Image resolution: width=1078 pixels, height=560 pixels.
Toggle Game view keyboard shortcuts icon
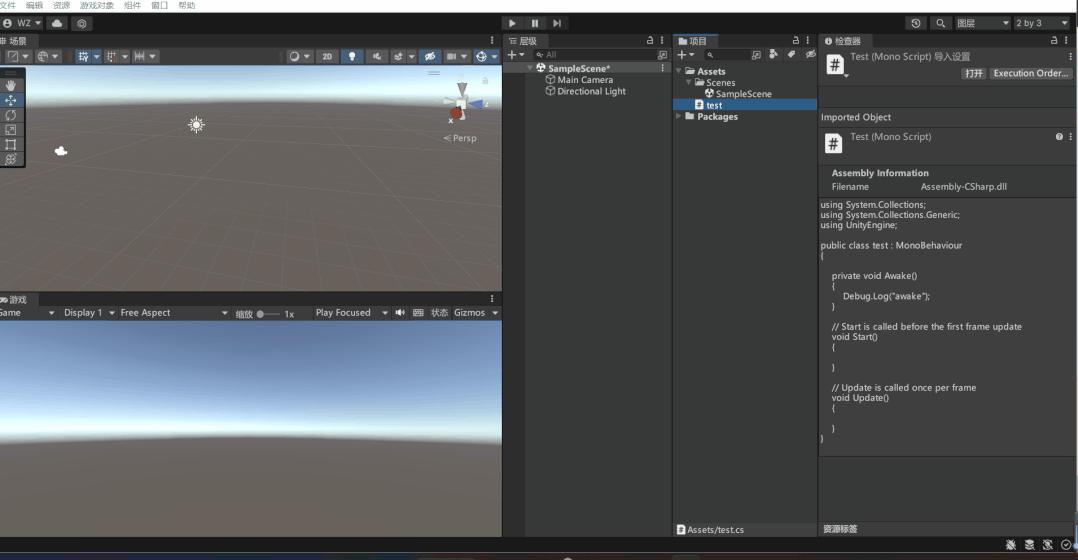418,313
